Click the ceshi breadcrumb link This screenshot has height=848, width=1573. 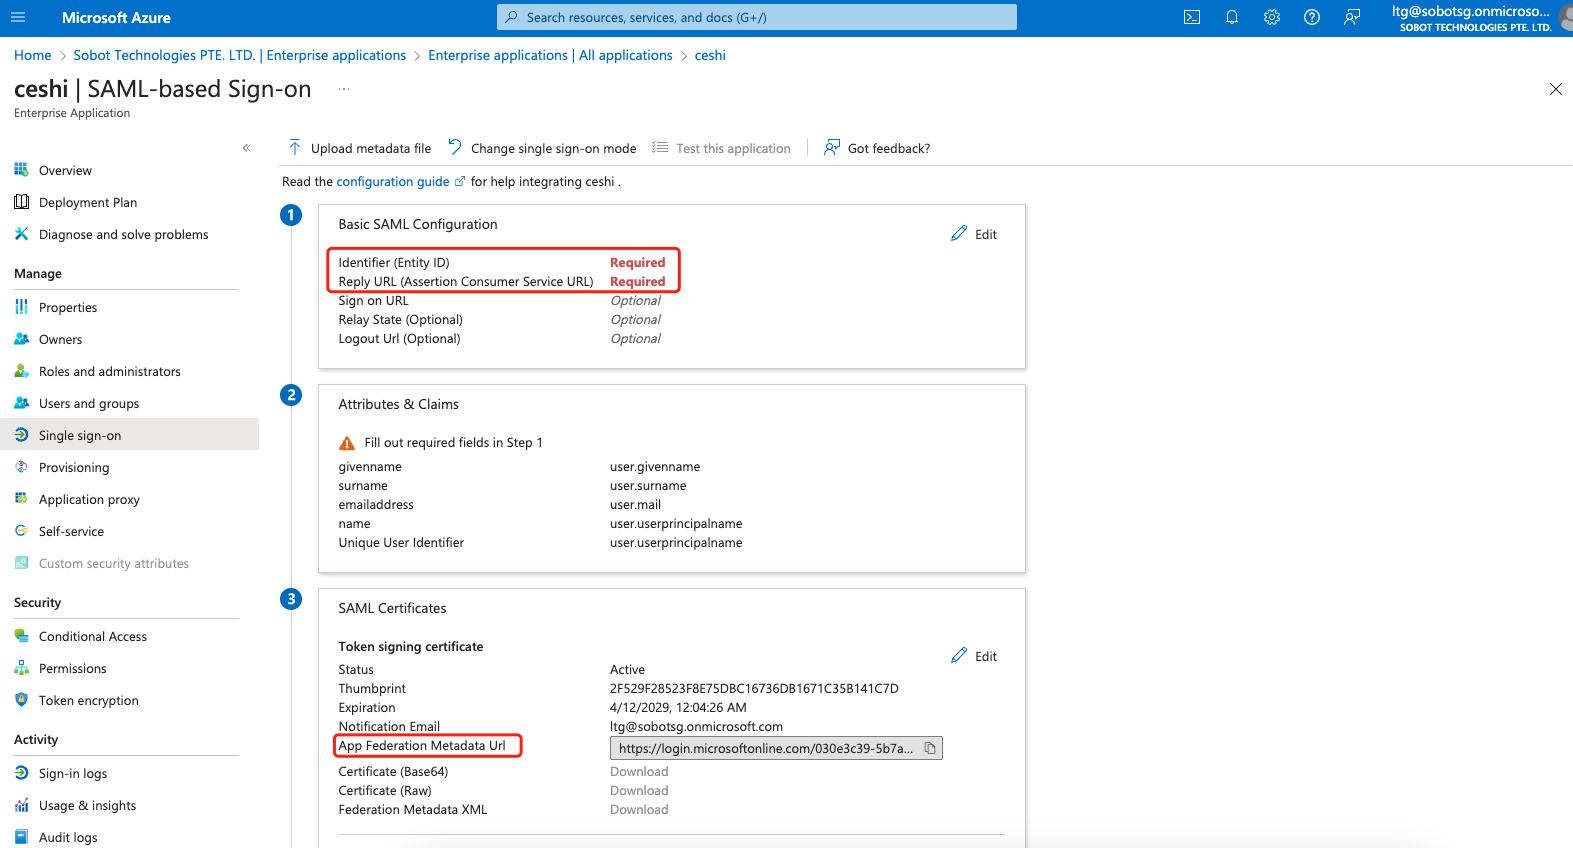coord(710,55)
